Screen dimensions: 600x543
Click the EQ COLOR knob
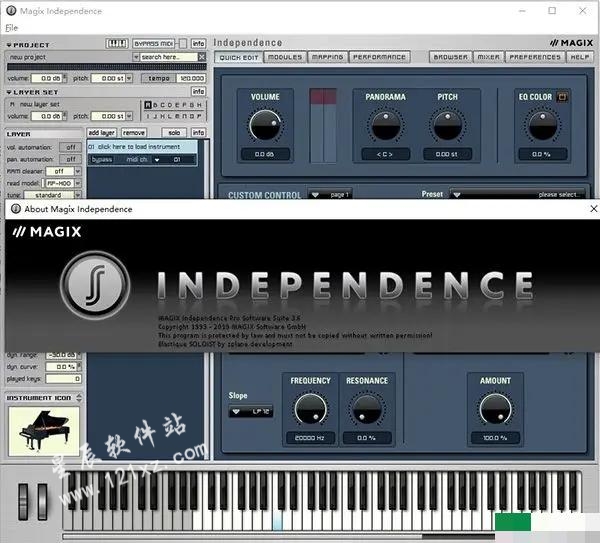[543, 125]
